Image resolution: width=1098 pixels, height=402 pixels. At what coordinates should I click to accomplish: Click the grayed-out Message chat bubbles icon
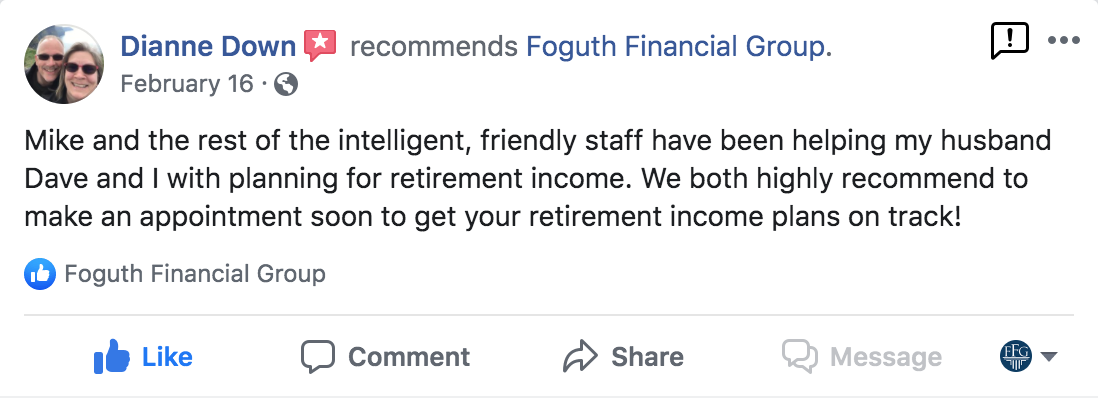pyautogui.click(x=800, y=357)
